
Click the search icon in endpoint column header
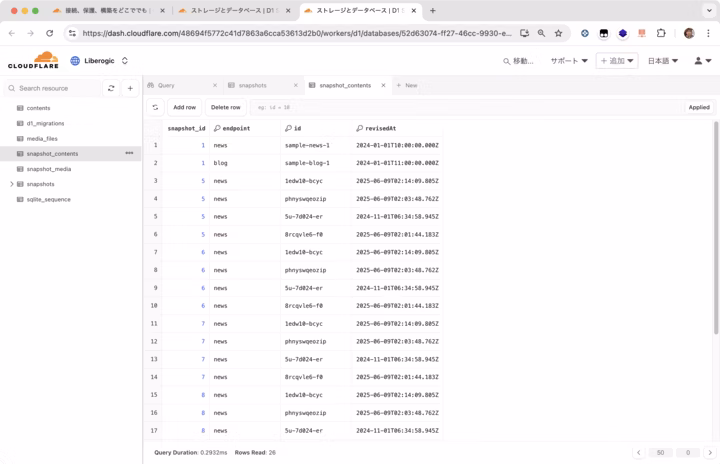click(217, 129)
